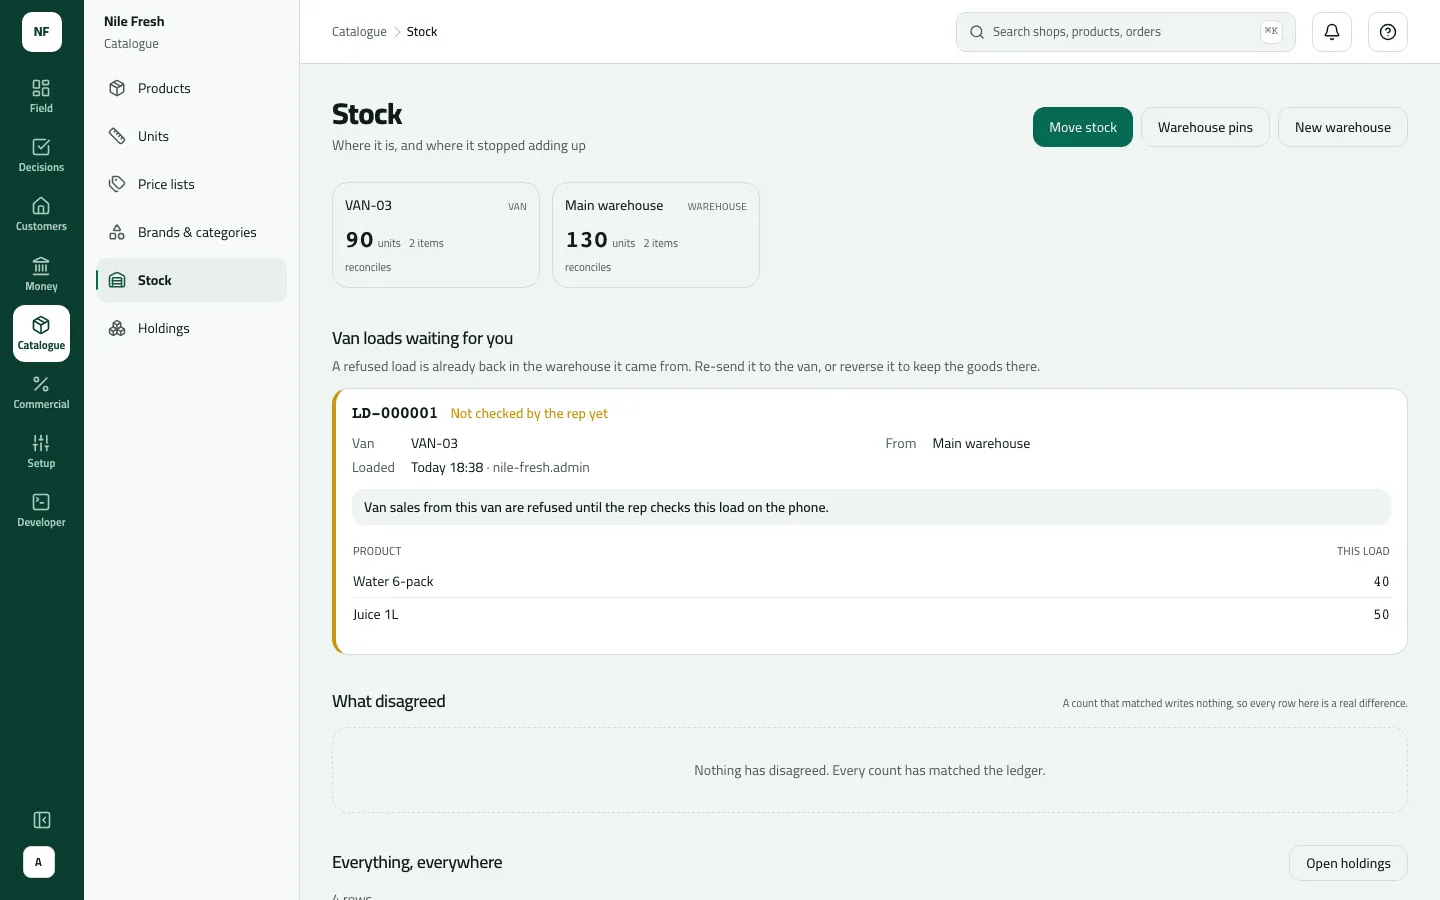Click the Warehouse pins button
The height and width of the screenshot is (900, 1440).
[x=1205, y=127]
